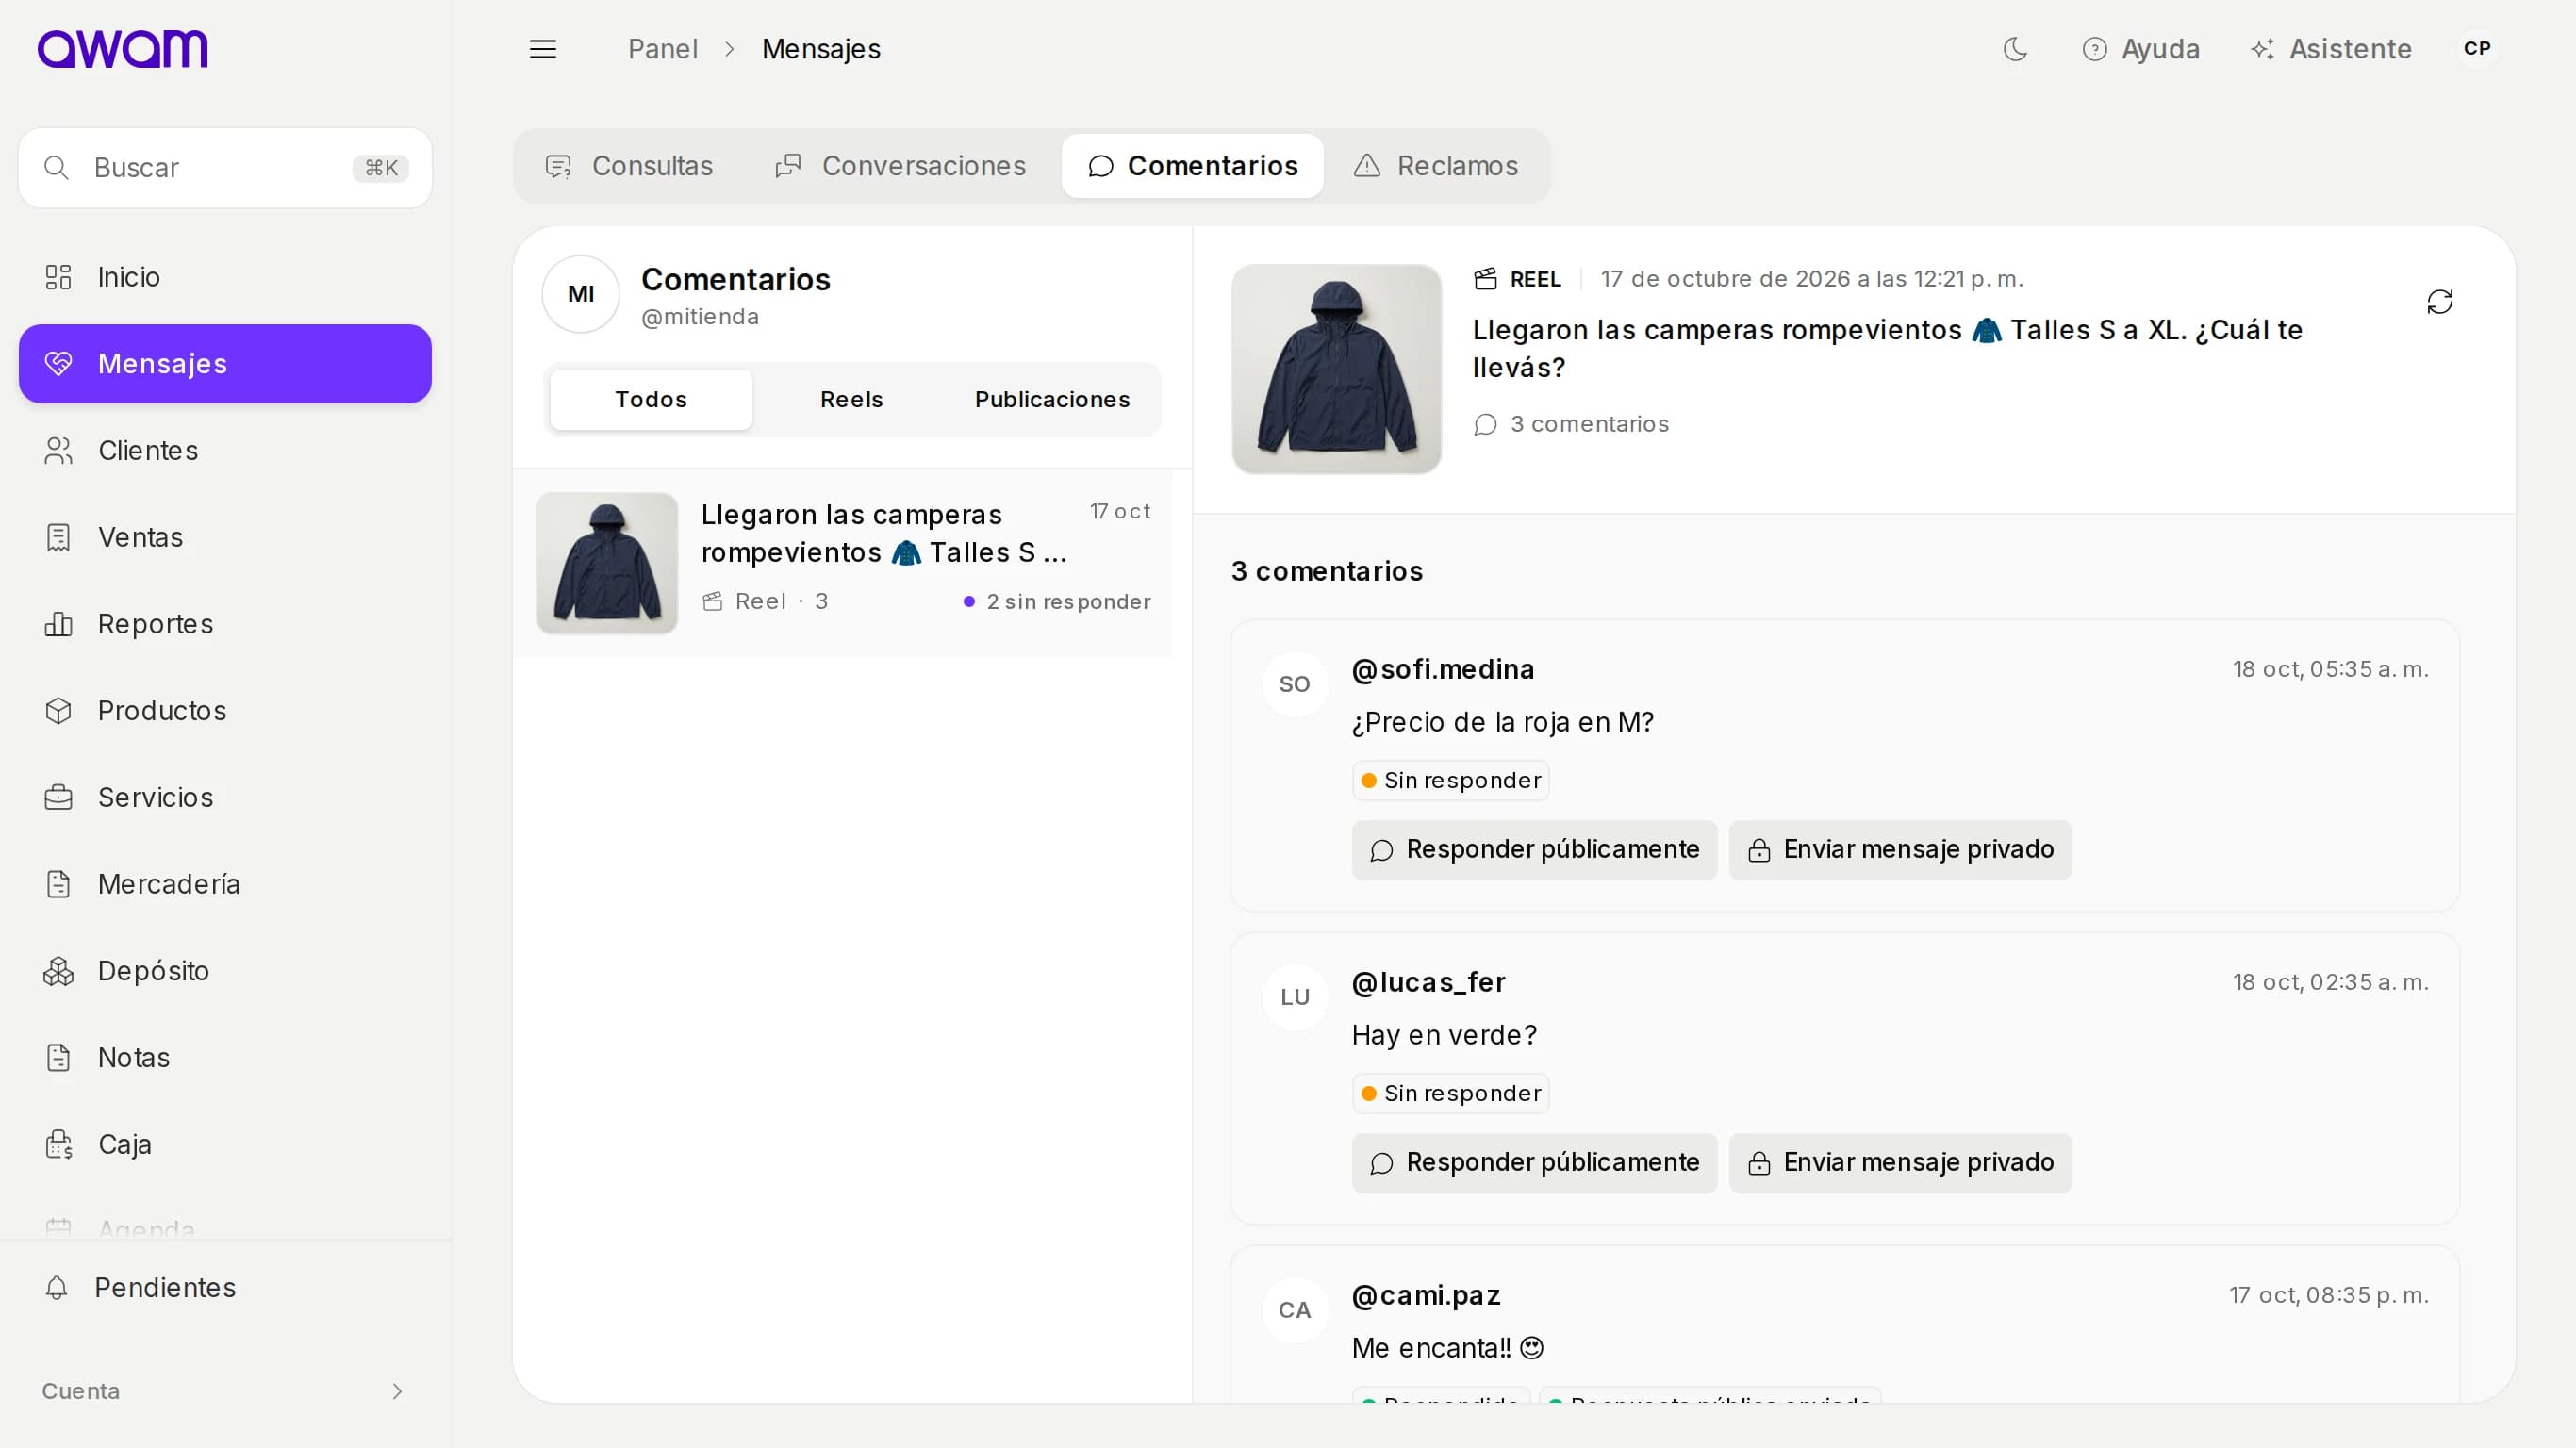Open Clientes section
The image size is (2576, 1448).
coord(225,451)
